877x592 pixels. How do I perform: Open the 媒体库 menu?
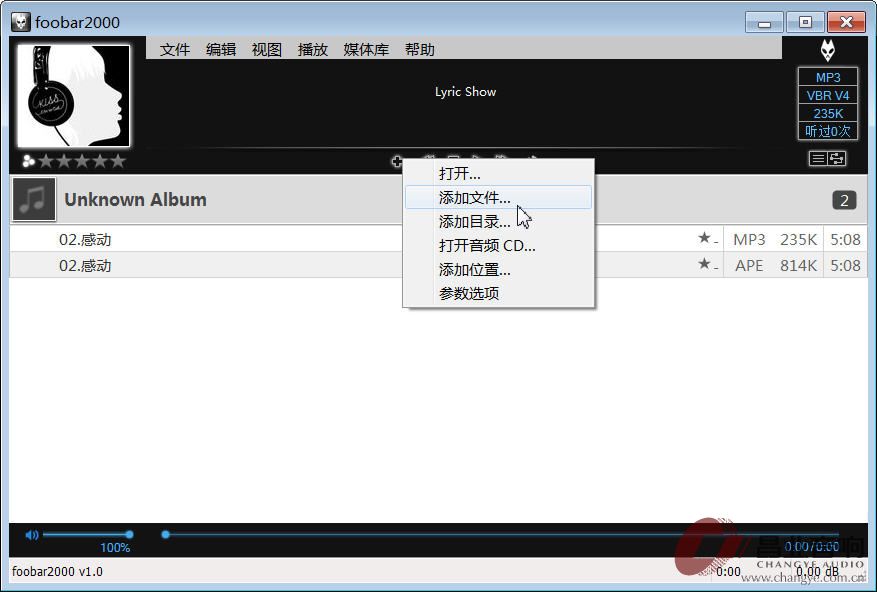366,50
